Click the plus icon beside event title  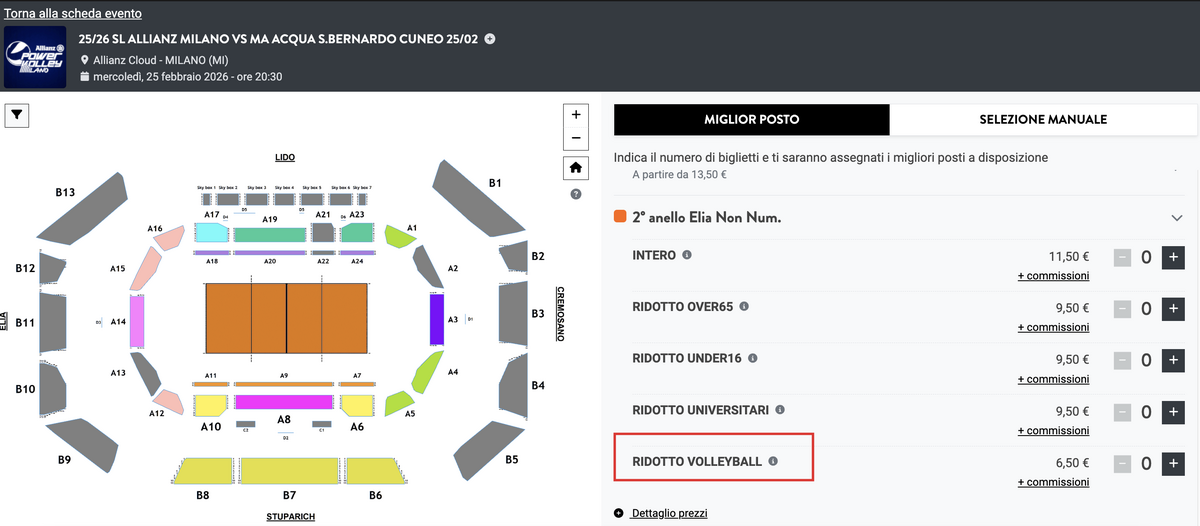[490, 39]
